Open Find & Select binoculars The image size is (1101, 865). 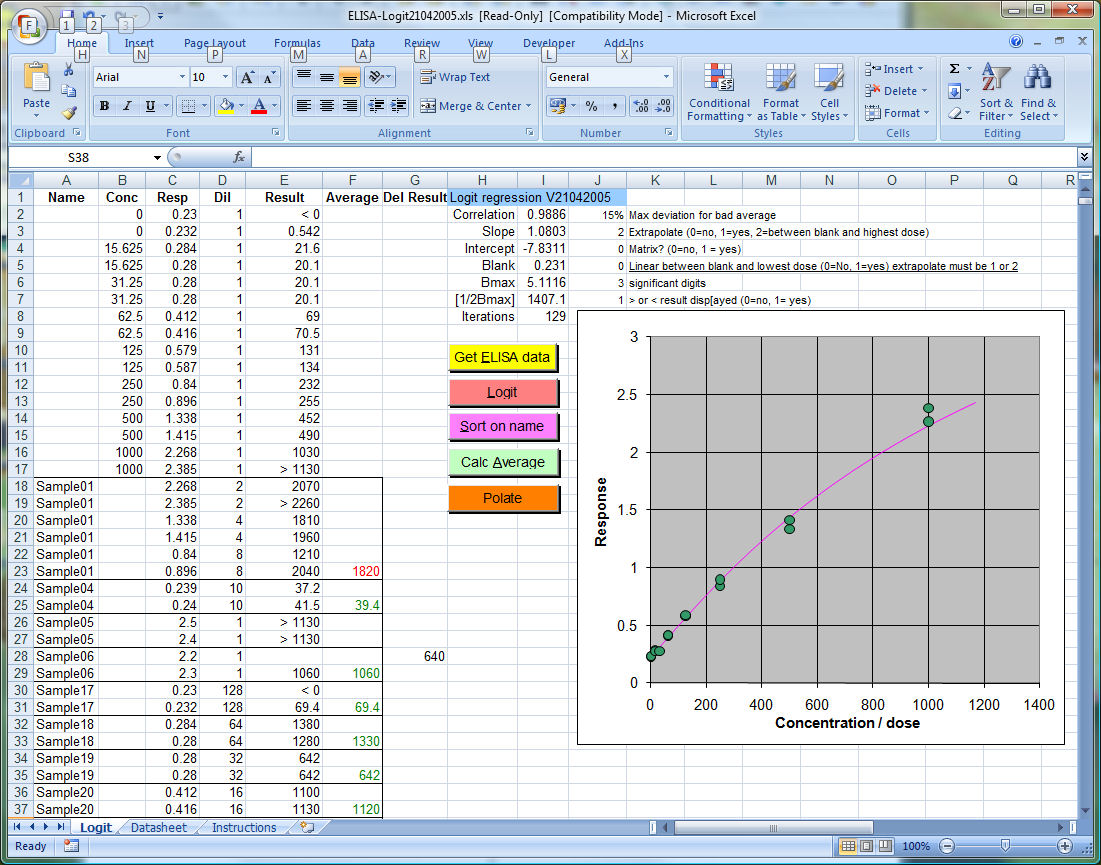coord(1038,92)
